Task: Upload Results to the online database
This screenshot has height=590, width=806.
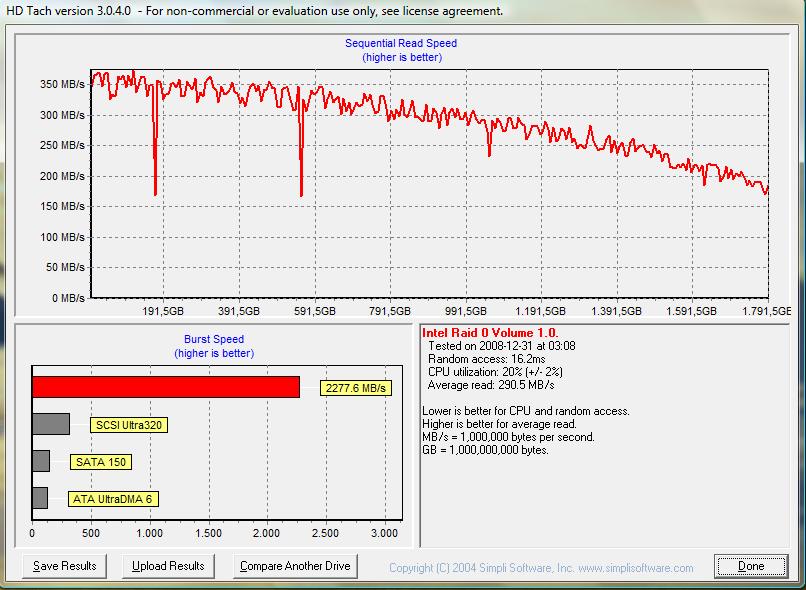Action: [168, 566]
